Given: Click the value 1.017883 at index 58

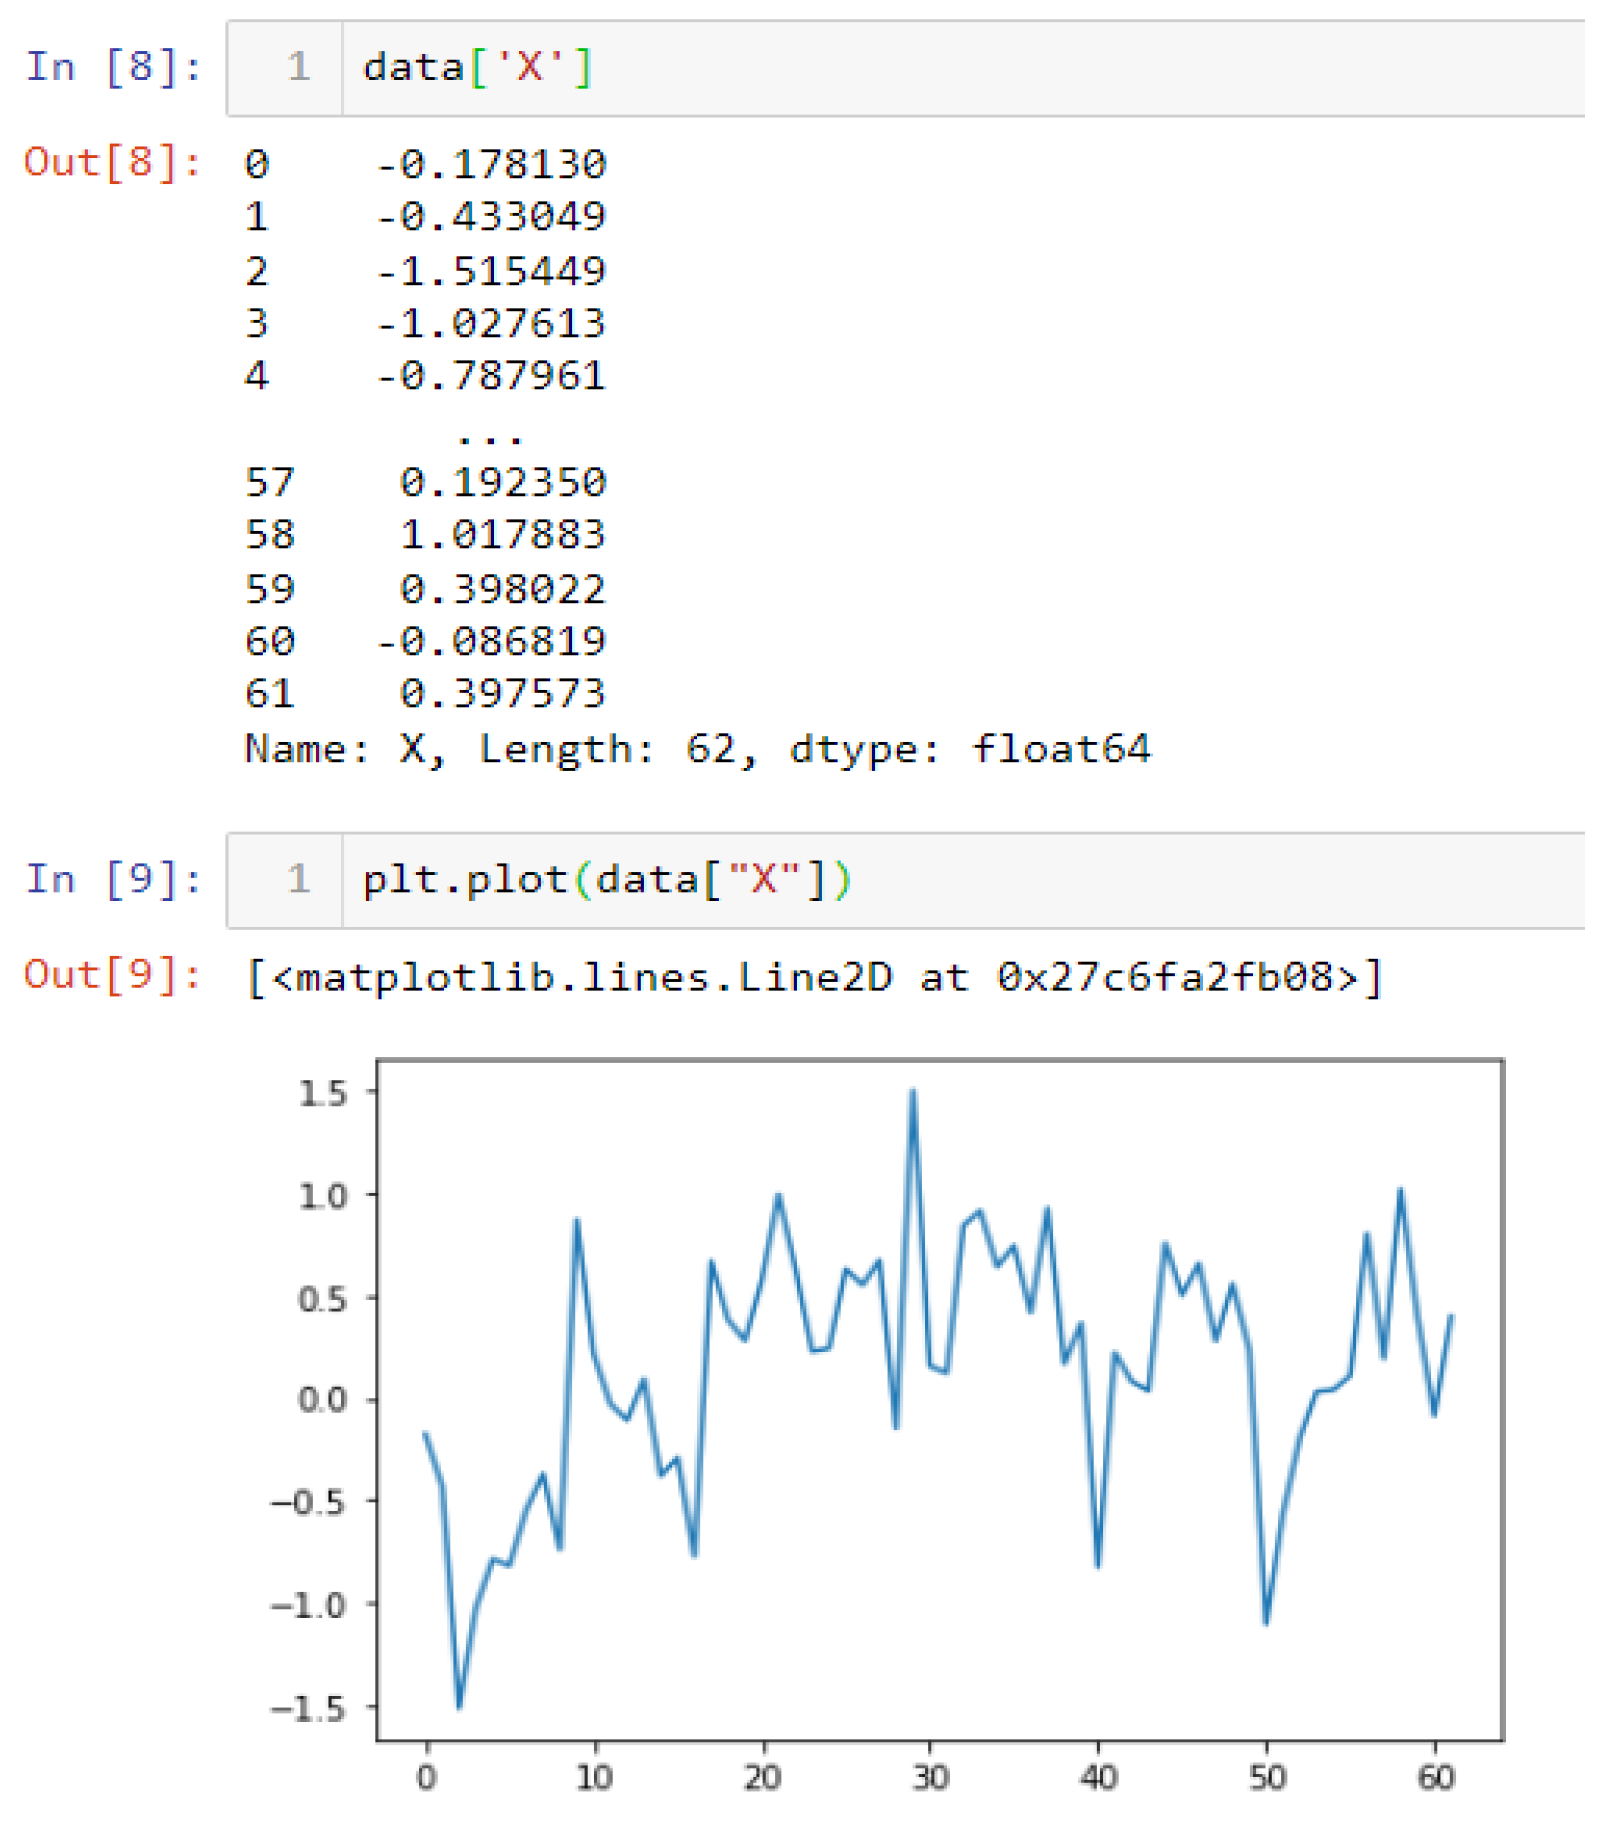Looking at the screenshot, I should (502, 535).
